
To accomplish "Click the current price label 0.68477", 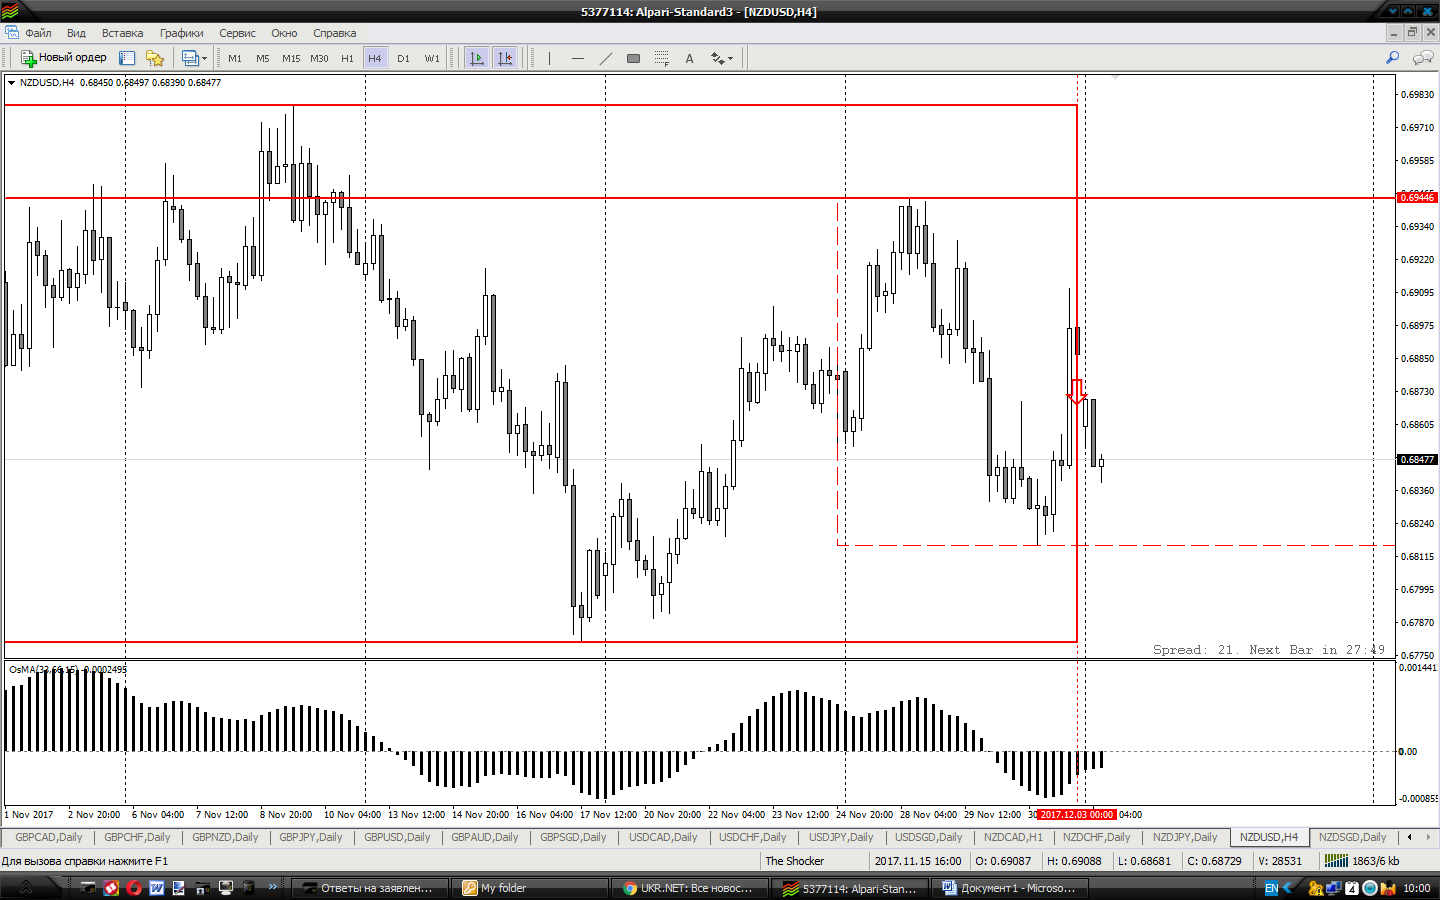I will click(x=1417, y=460).
